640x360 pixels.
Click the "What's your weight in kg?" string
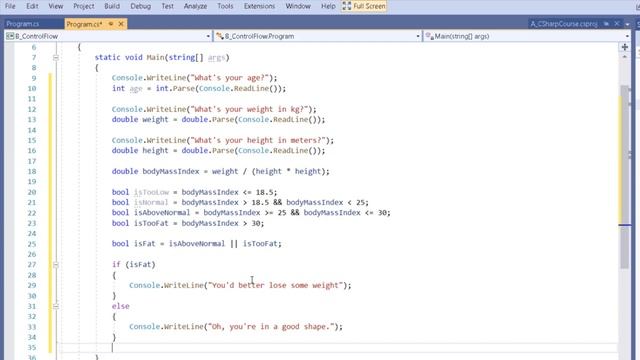249,109
